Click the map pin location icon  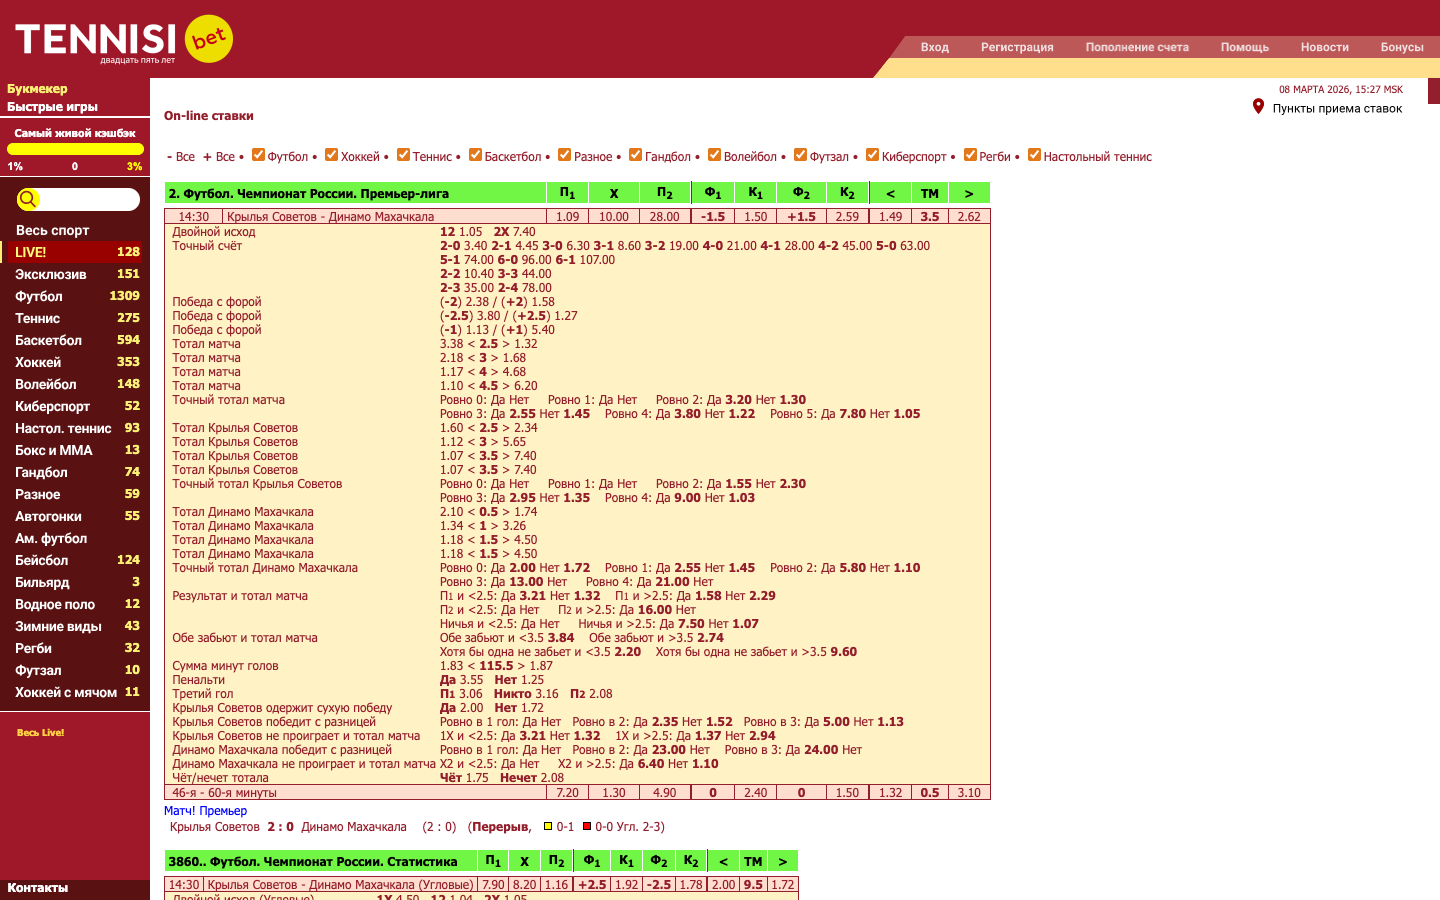point(1258,106)
